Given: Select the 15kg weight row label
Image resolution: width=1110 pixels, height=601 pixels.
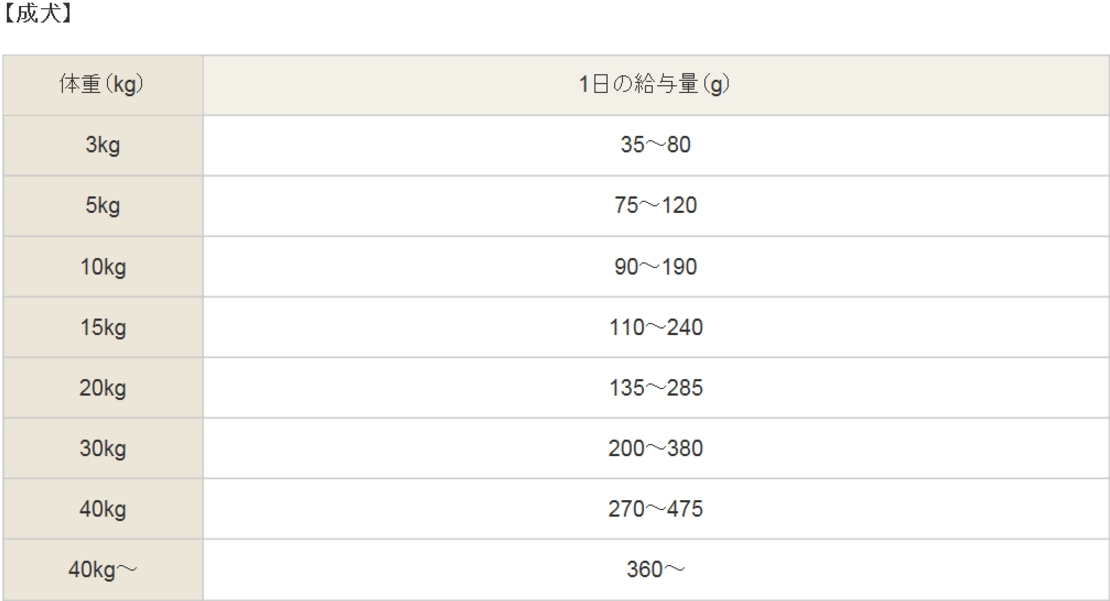Looking at the screenshot, I should [102, 328].
